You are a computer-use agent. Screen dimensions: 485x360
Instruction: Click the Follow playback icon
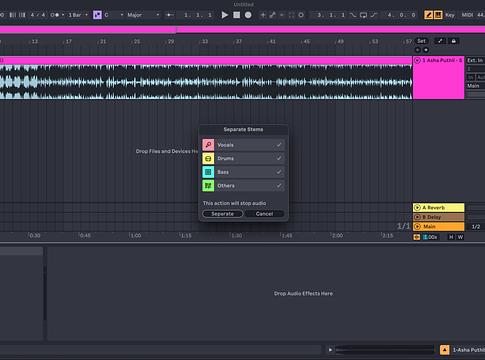click(169, 15)
